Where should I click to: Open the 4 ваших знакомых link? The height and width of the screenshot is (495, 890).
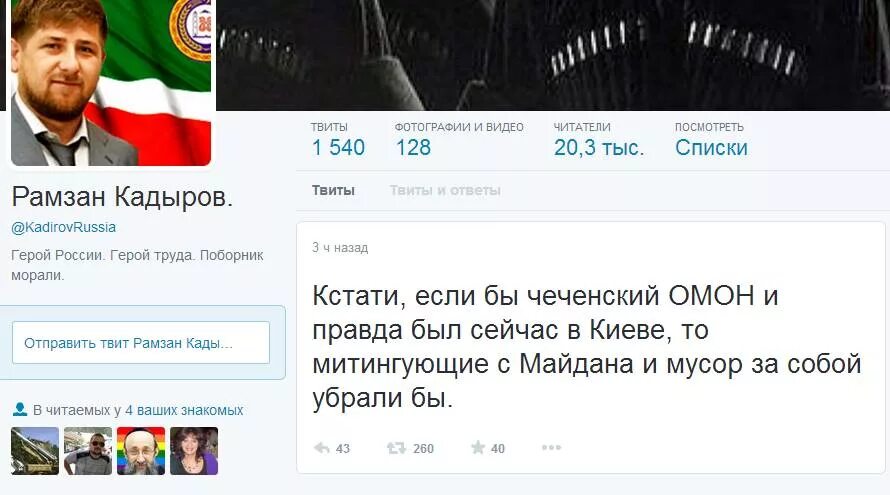(x=184, y=410)
